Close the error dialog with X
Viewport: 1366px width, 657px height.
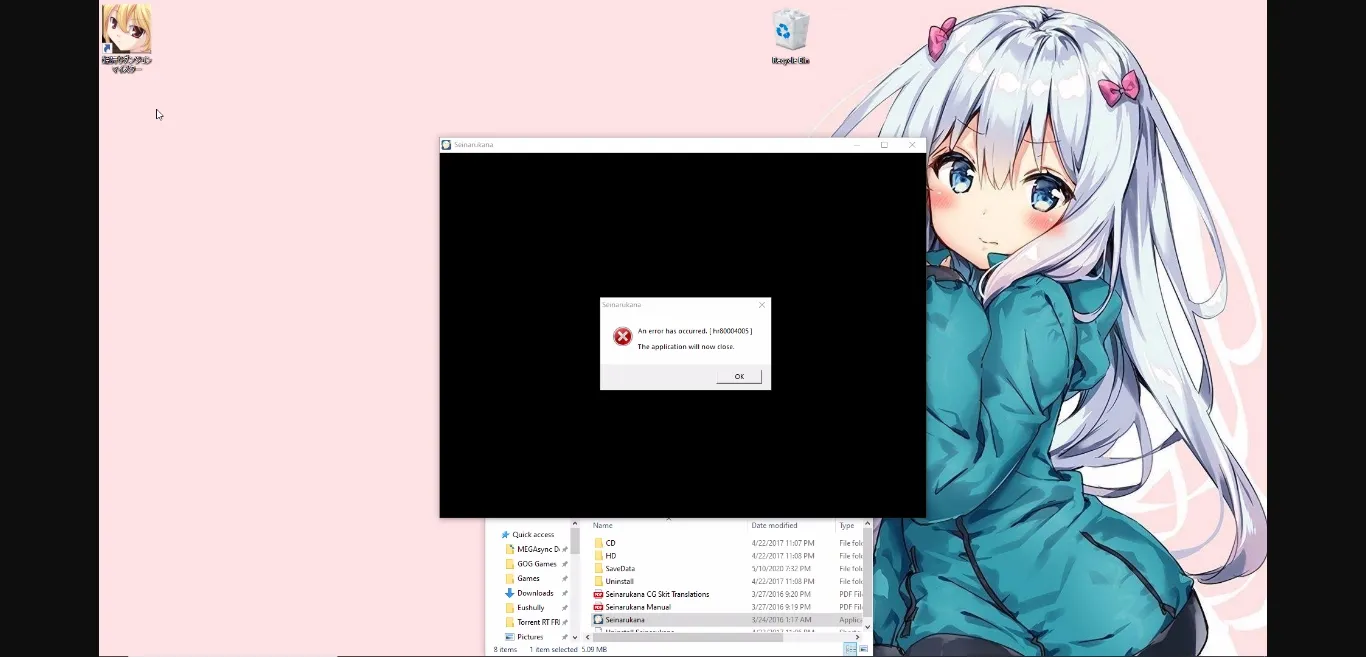[762, 305]
